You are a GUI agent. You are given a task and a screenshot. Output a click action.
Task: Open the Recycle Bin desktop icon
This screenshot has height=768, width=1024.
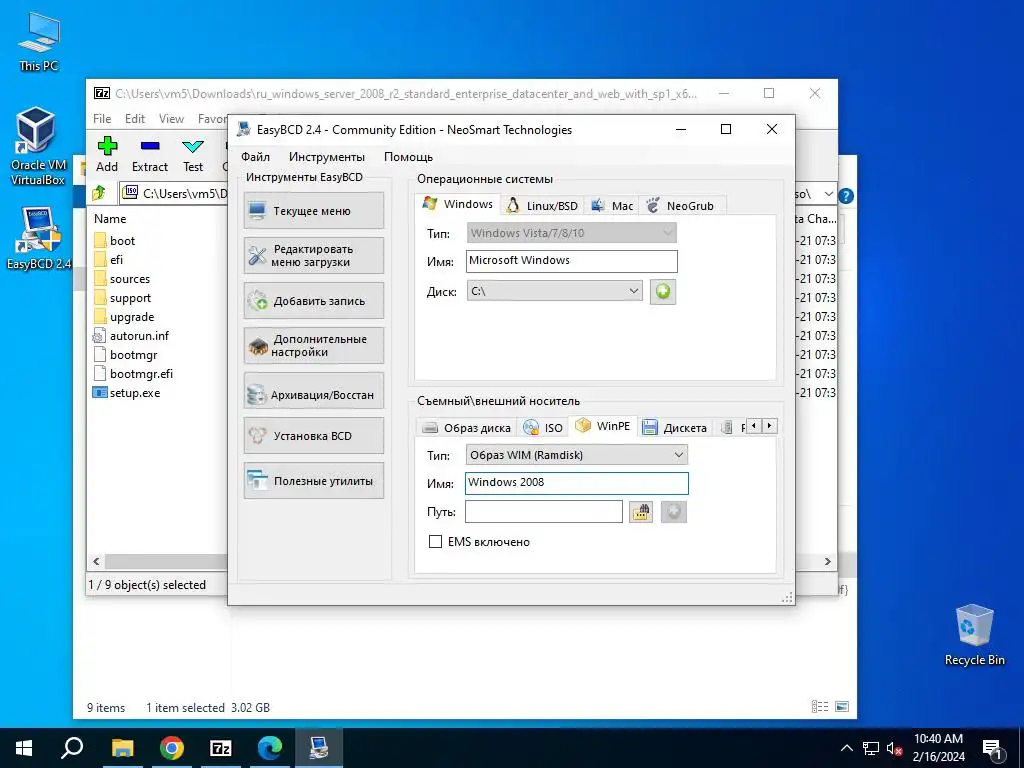coord(974,635)
